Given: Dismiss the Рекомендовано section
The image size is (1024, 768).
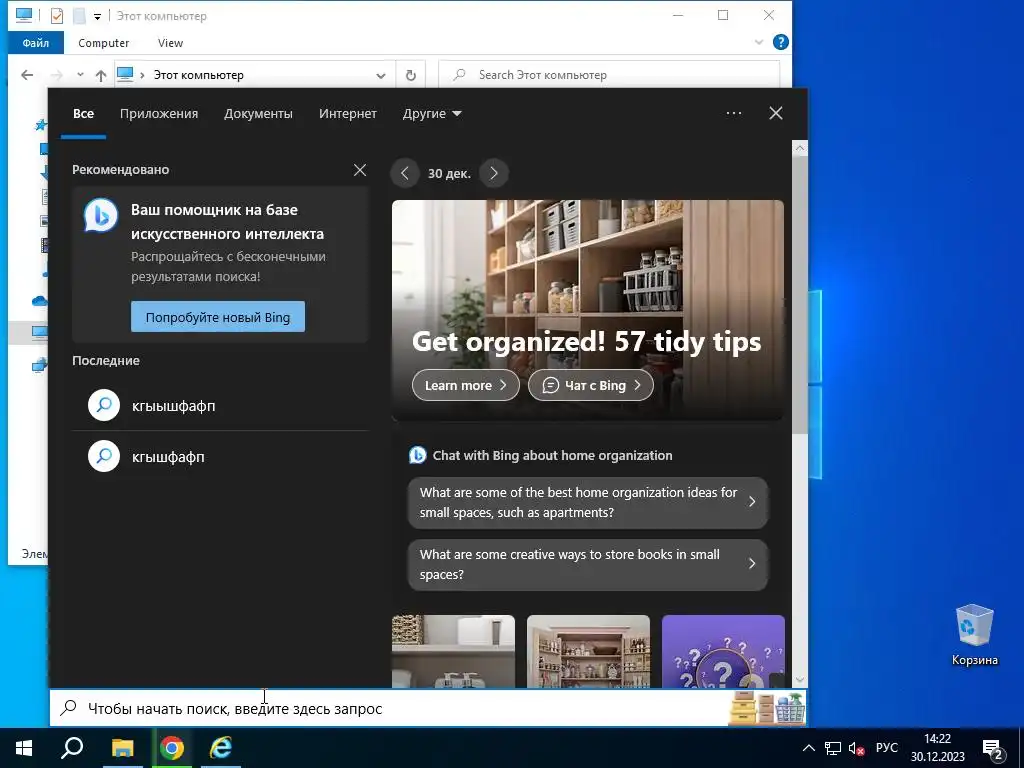Looking at the screenshot, I should coord(360,170).
